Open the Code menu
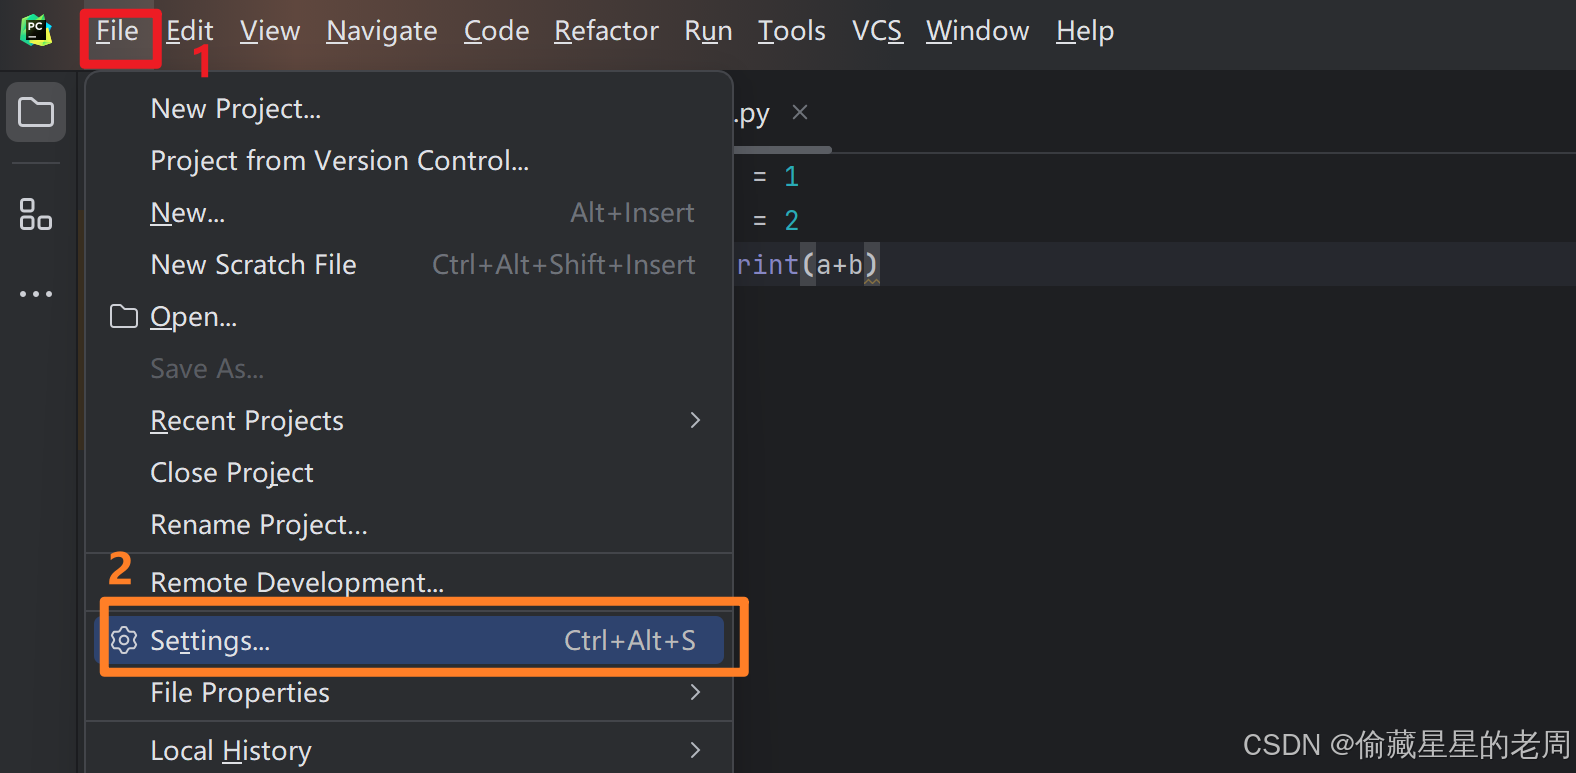The height and width of the screenshot is (773, 1576). (x=496, y=31)
